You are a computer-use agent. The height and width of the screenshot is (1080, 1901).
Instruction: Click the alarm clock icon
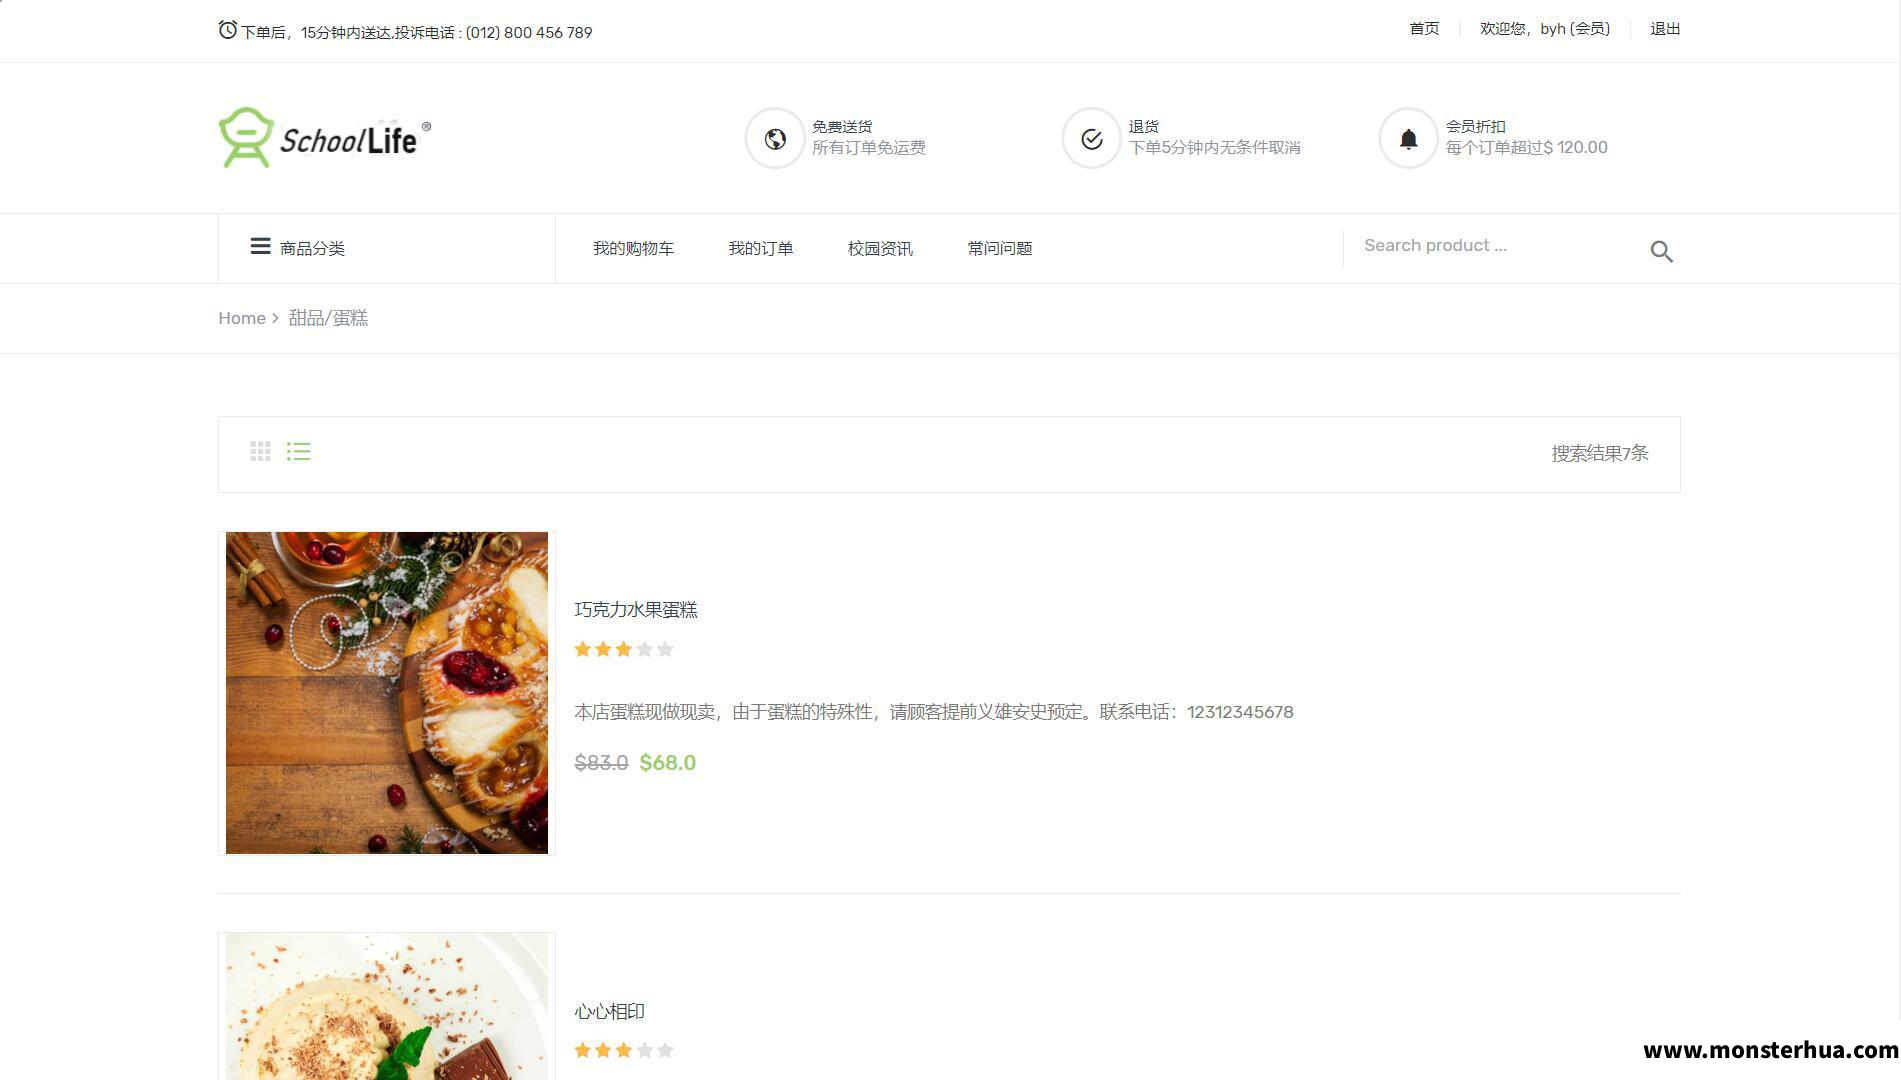click(x=228, y=30)
